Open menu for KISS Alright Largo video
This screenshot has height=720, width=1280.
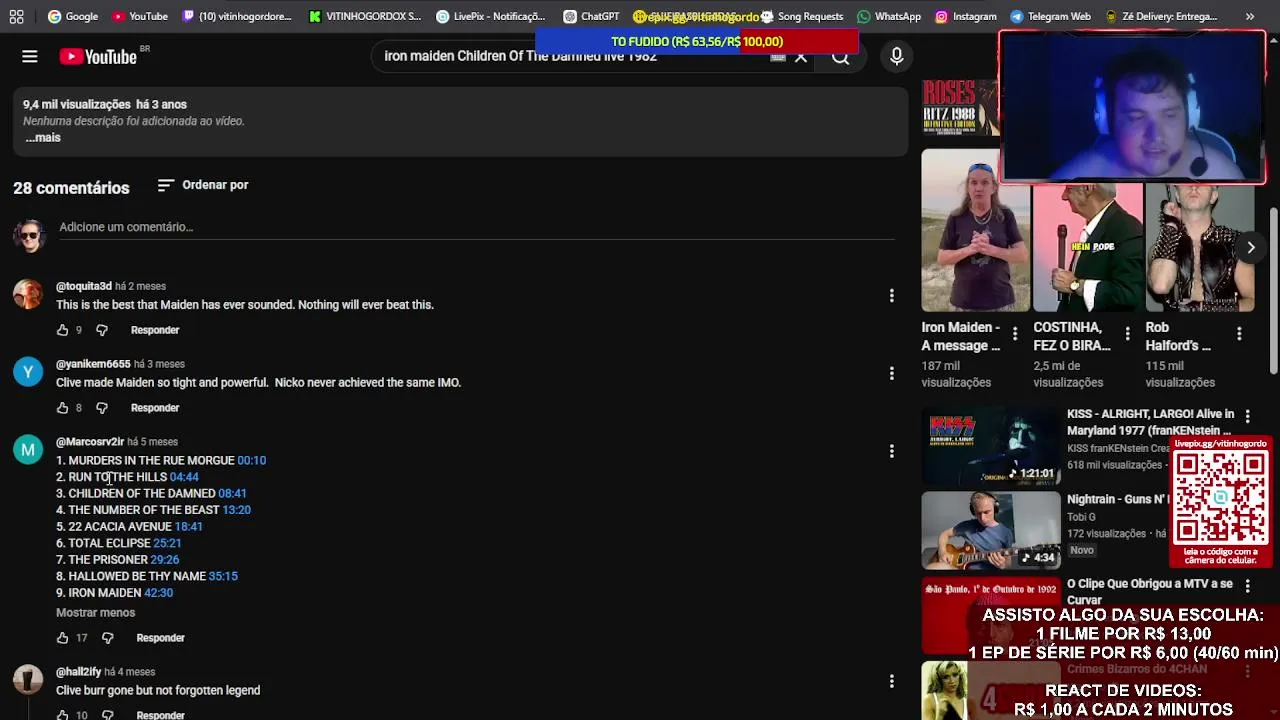point(1247,416)
